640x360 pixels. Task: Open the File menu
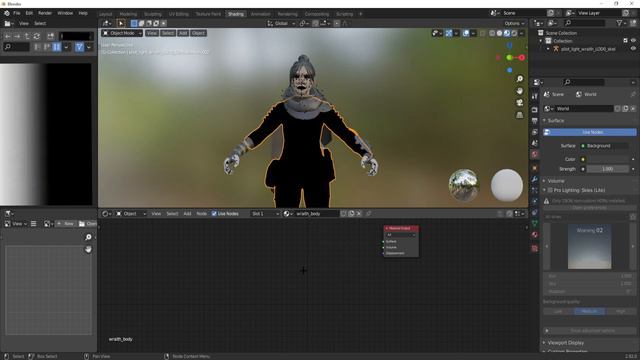16,13
